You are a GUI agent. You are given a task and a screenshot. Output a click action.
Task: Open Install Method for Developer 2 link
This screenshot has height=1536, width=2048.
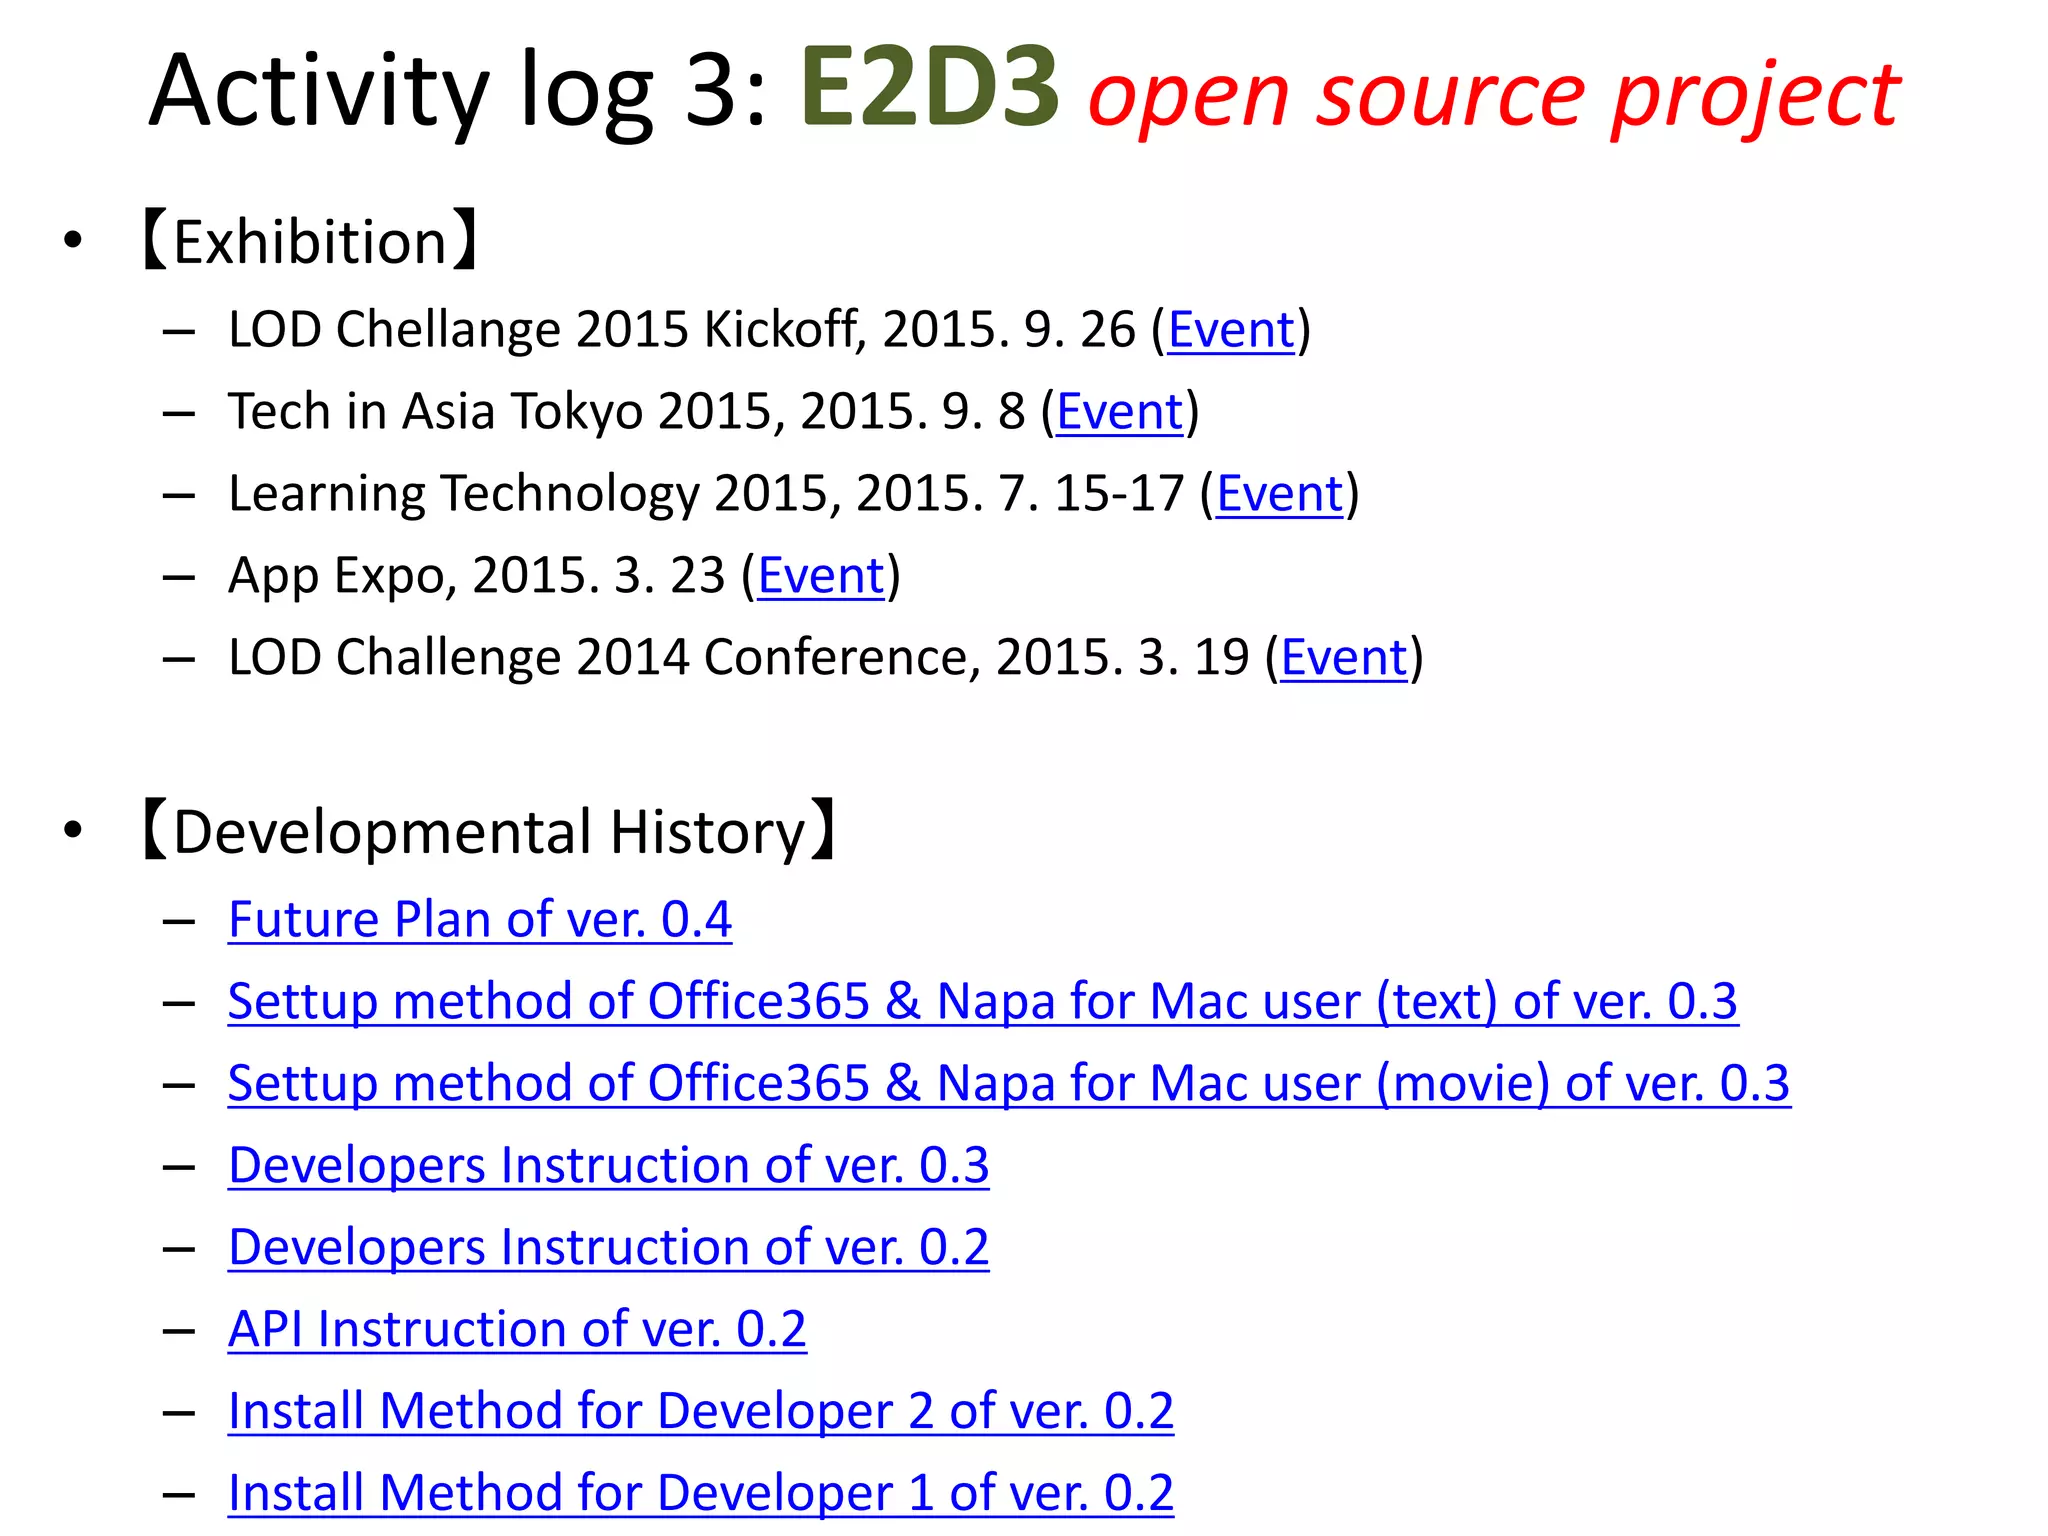pyautogui.click(x=701, y=1412)
